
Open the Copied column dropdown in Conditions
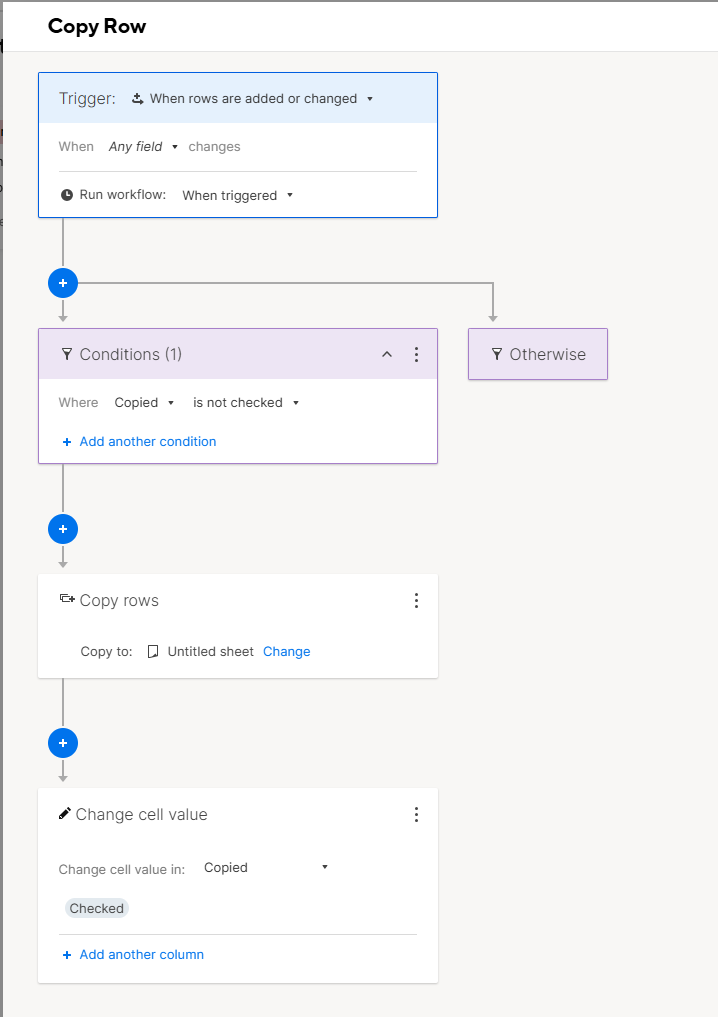[x=144, y=403]
